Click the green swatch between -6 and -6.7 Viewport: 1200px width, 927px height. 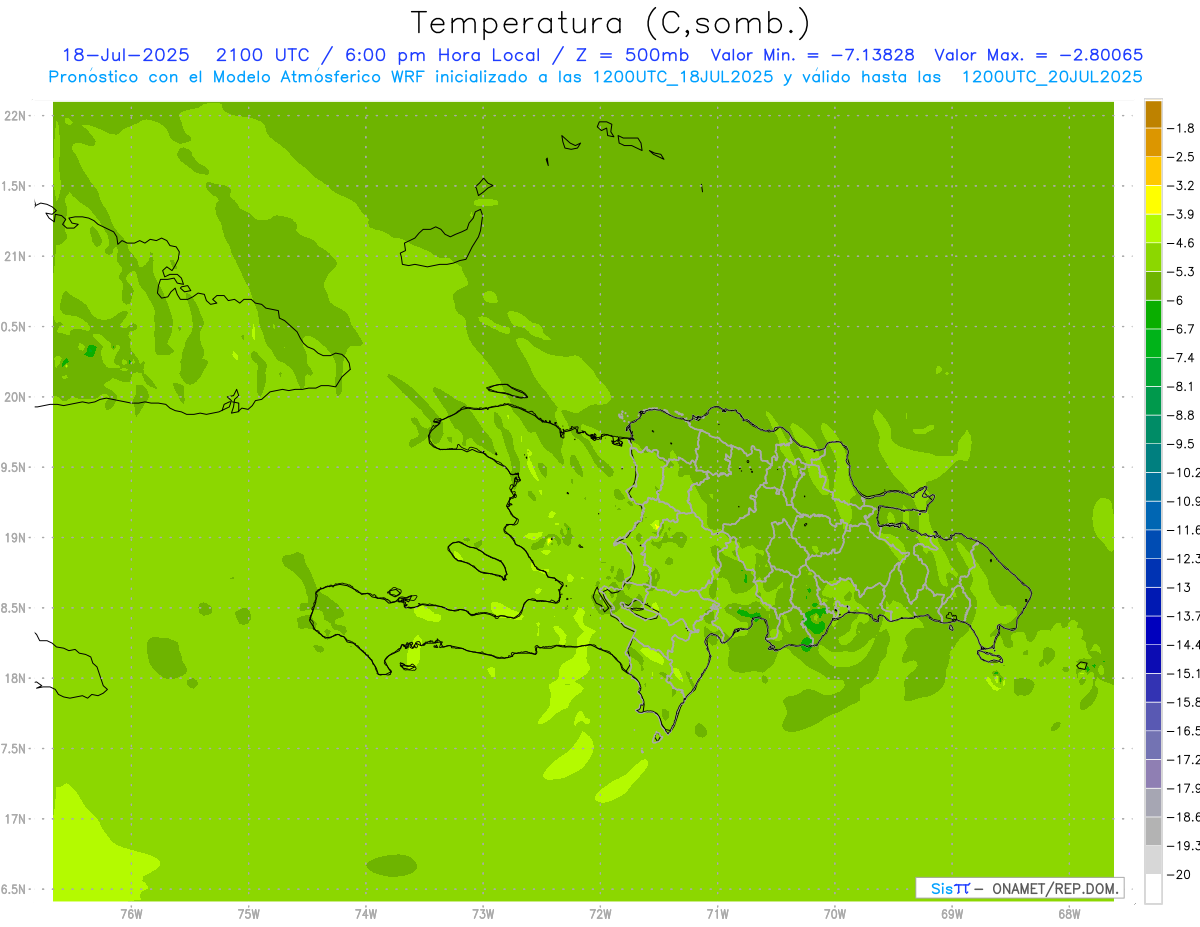point(1153,315)
